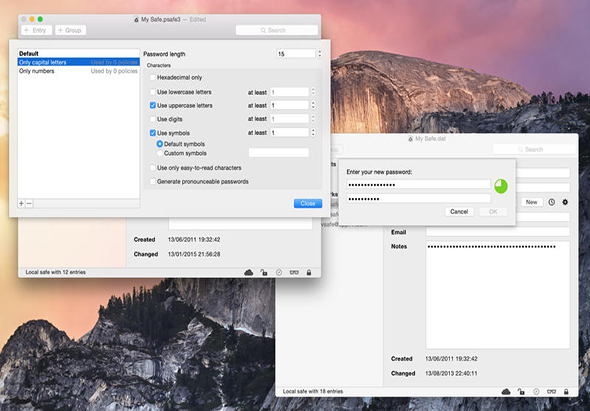Select the Only capital letters policy
Image resolution: width=590 pixels, height=411 pixels.
(78, 62)
